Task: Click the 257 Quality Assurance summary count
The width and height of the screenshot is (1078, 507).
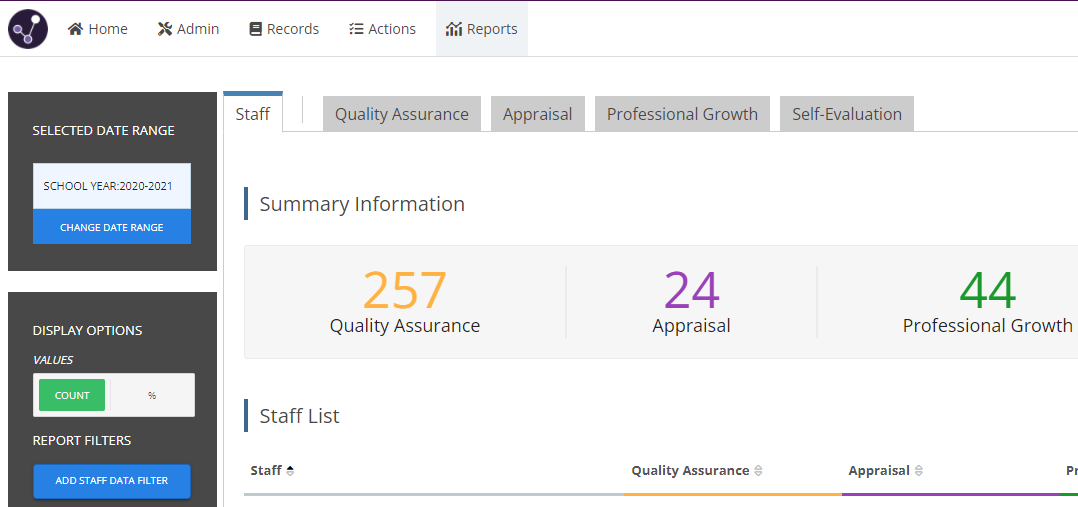Action: (404, 291)
